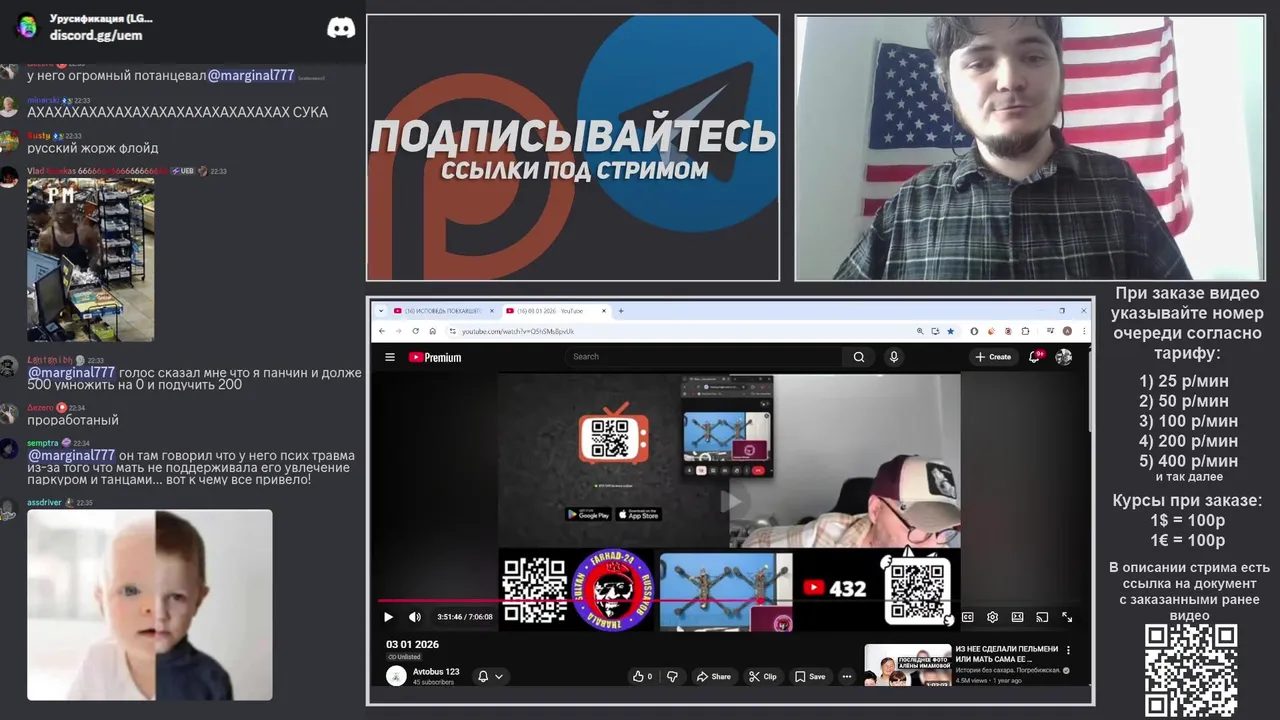Open a new browser tab
Image resolution: width=1280 pixels, height=720 pixels.
point(621,311)
